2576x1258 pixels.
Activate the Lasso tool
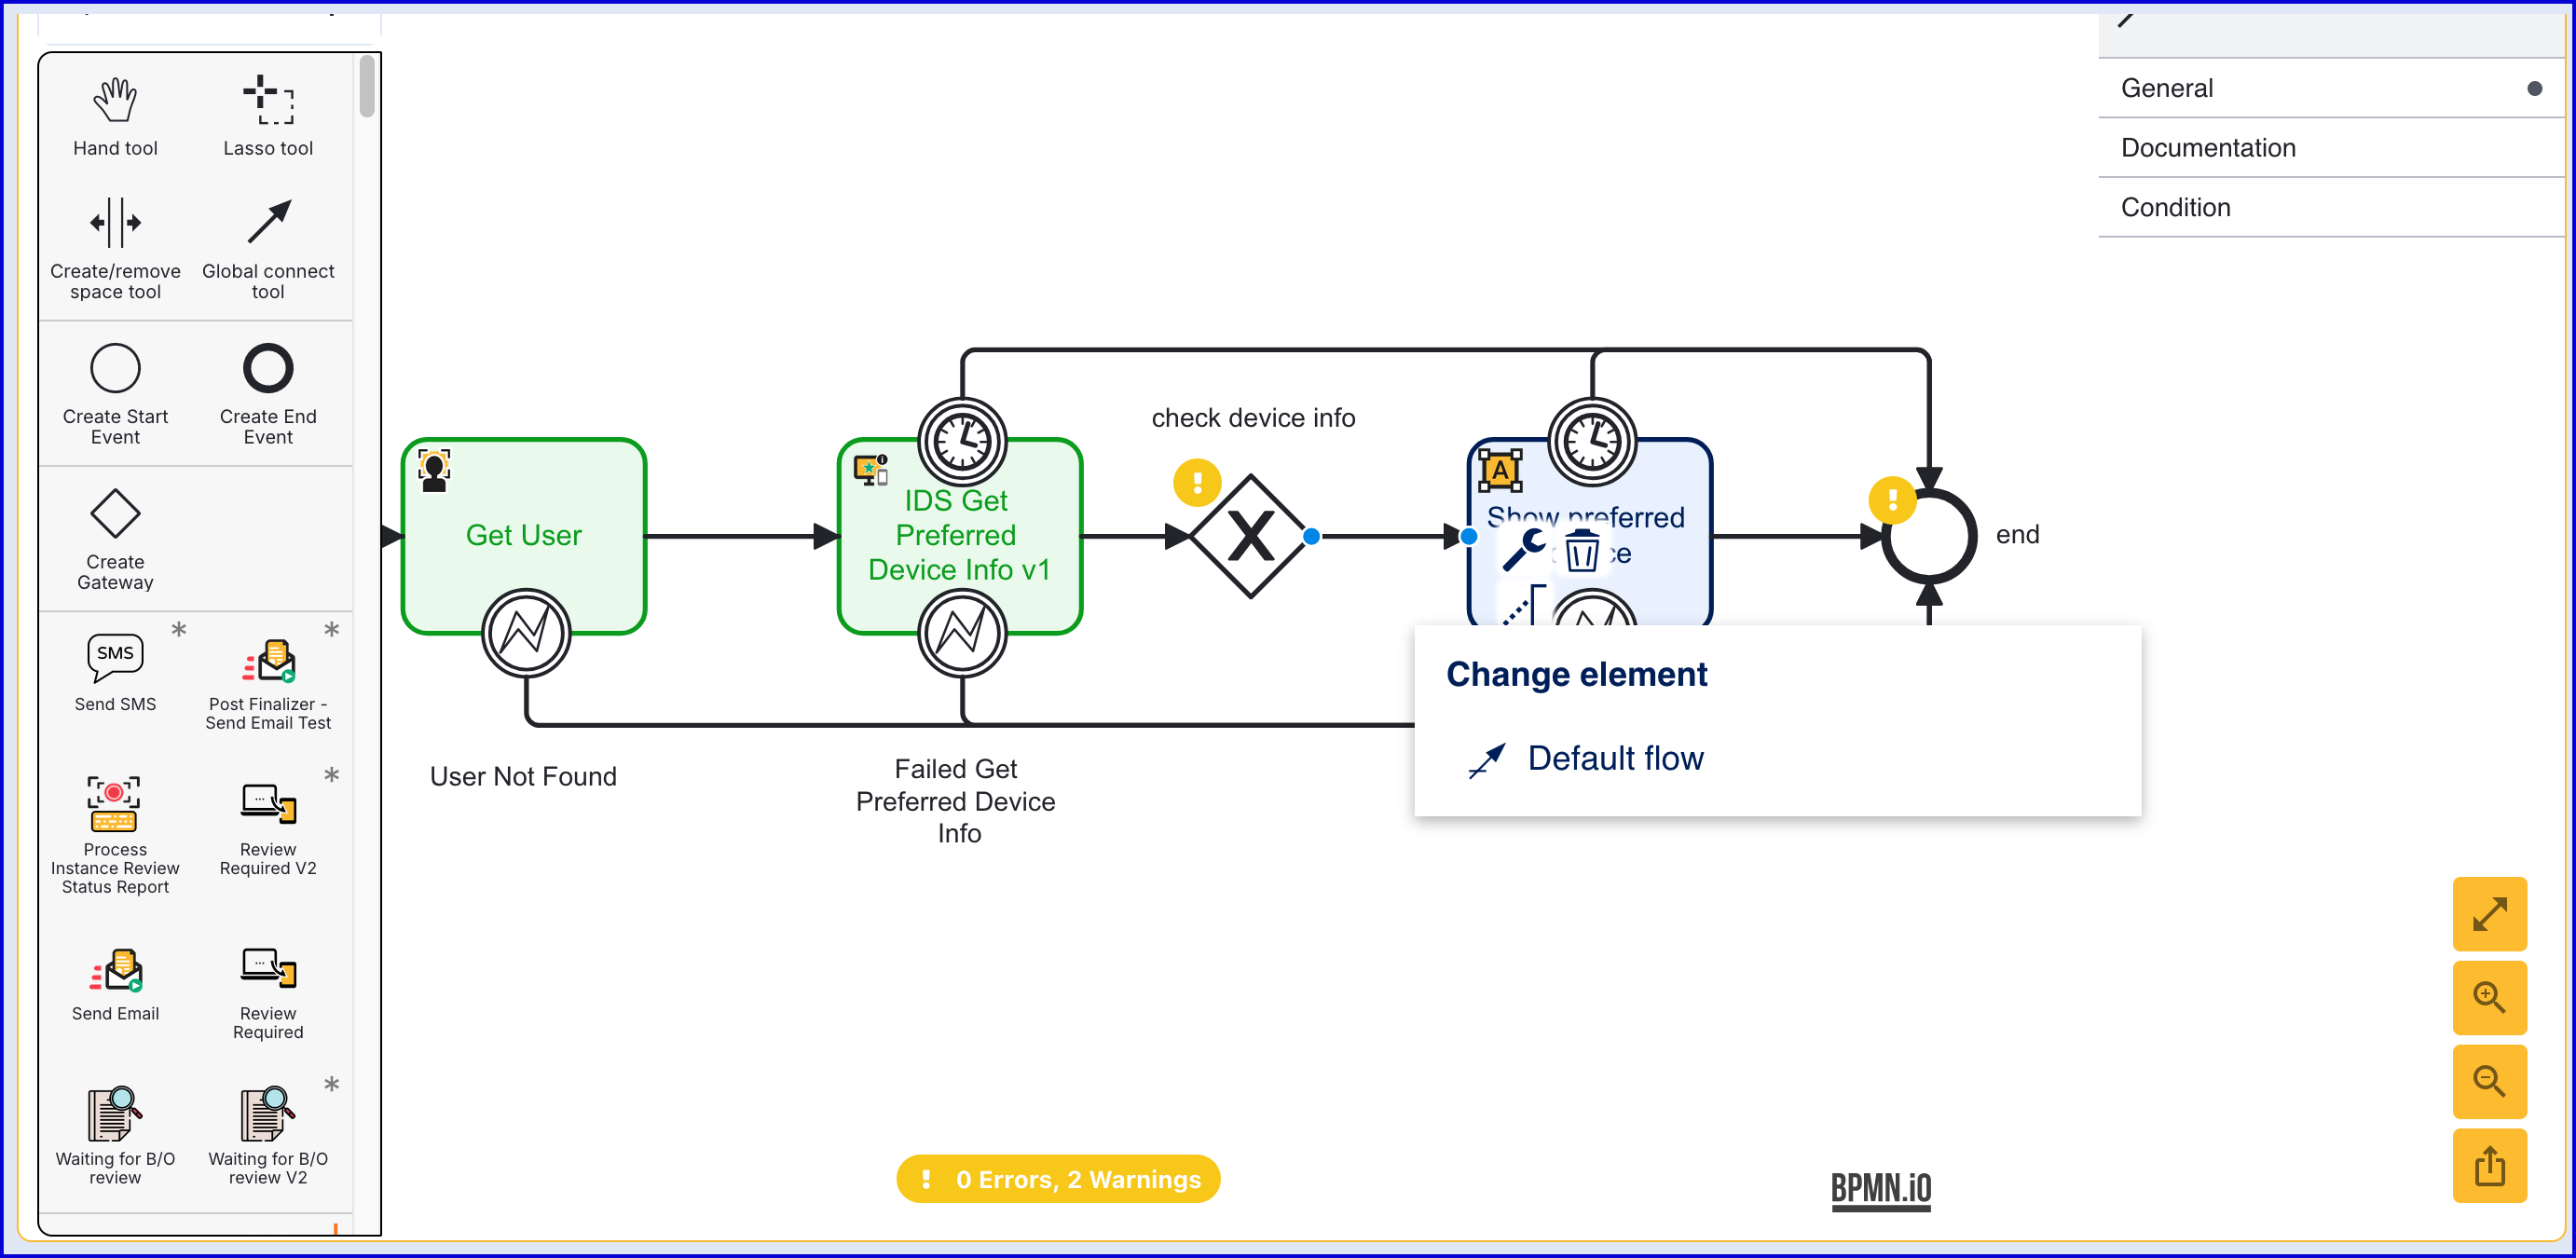pos(267,115)
